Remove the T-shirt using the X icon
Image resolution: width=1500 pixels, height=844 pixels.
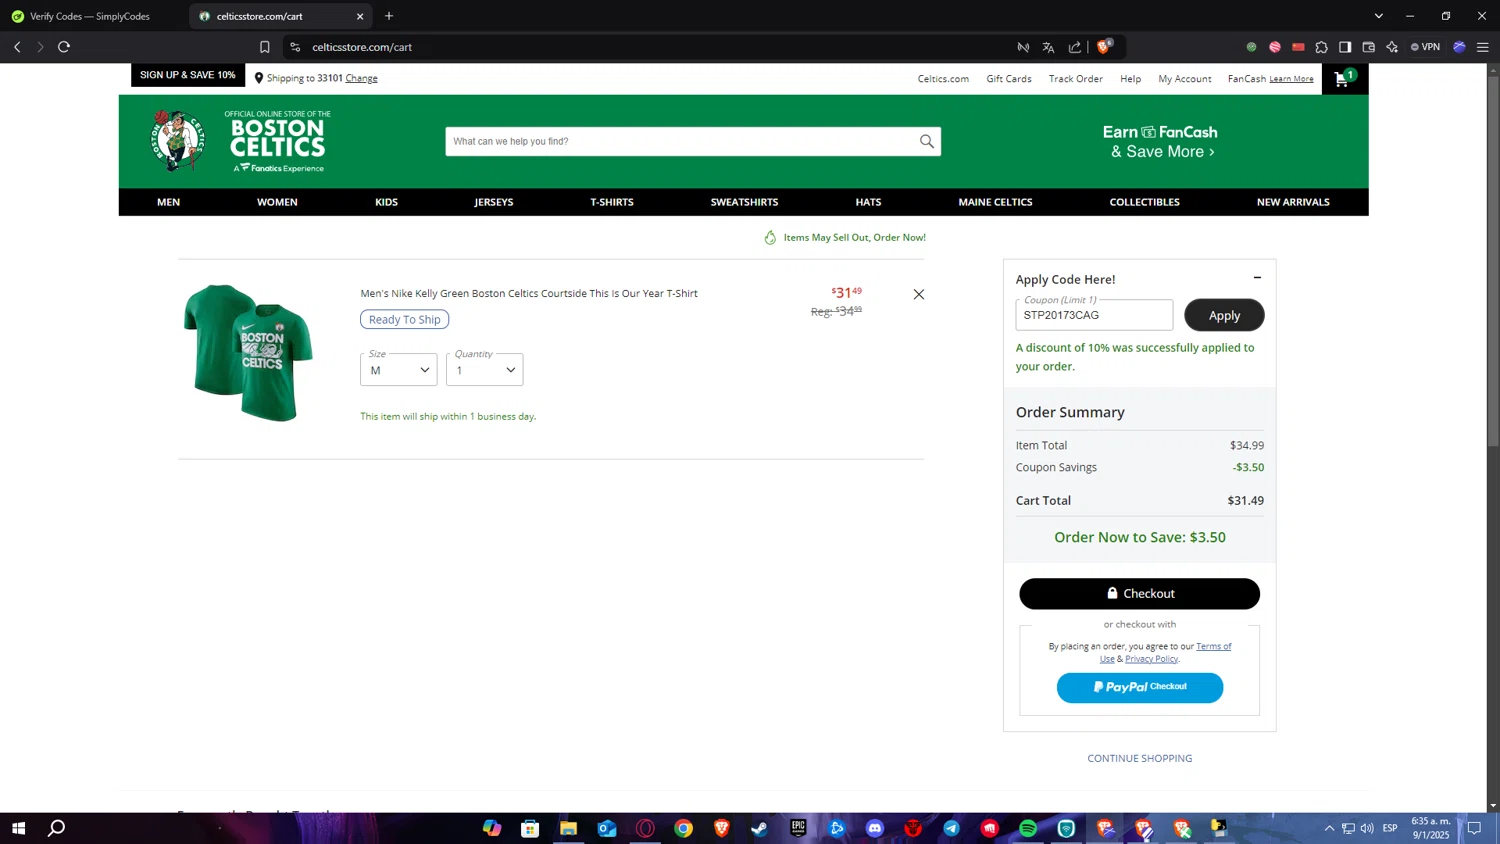tap(919, 294)
